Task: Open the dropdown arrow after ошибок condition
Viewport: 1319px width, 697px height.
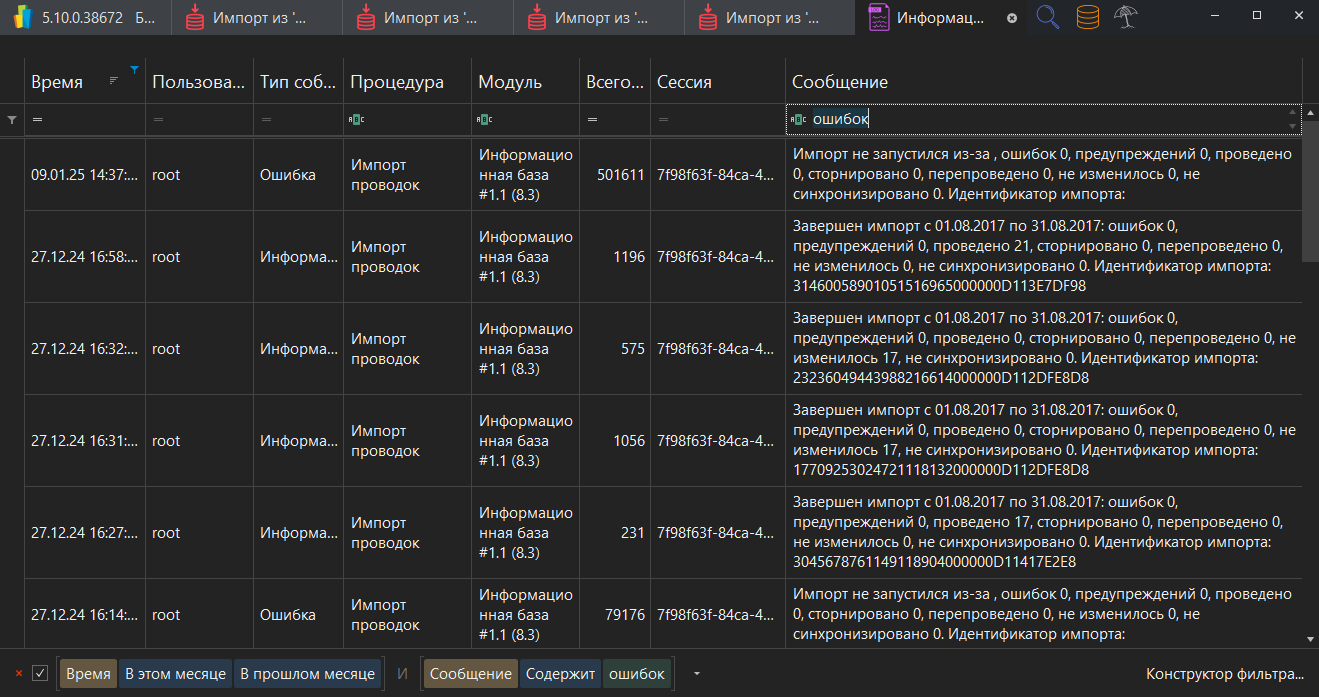Action: pos(696,673)
